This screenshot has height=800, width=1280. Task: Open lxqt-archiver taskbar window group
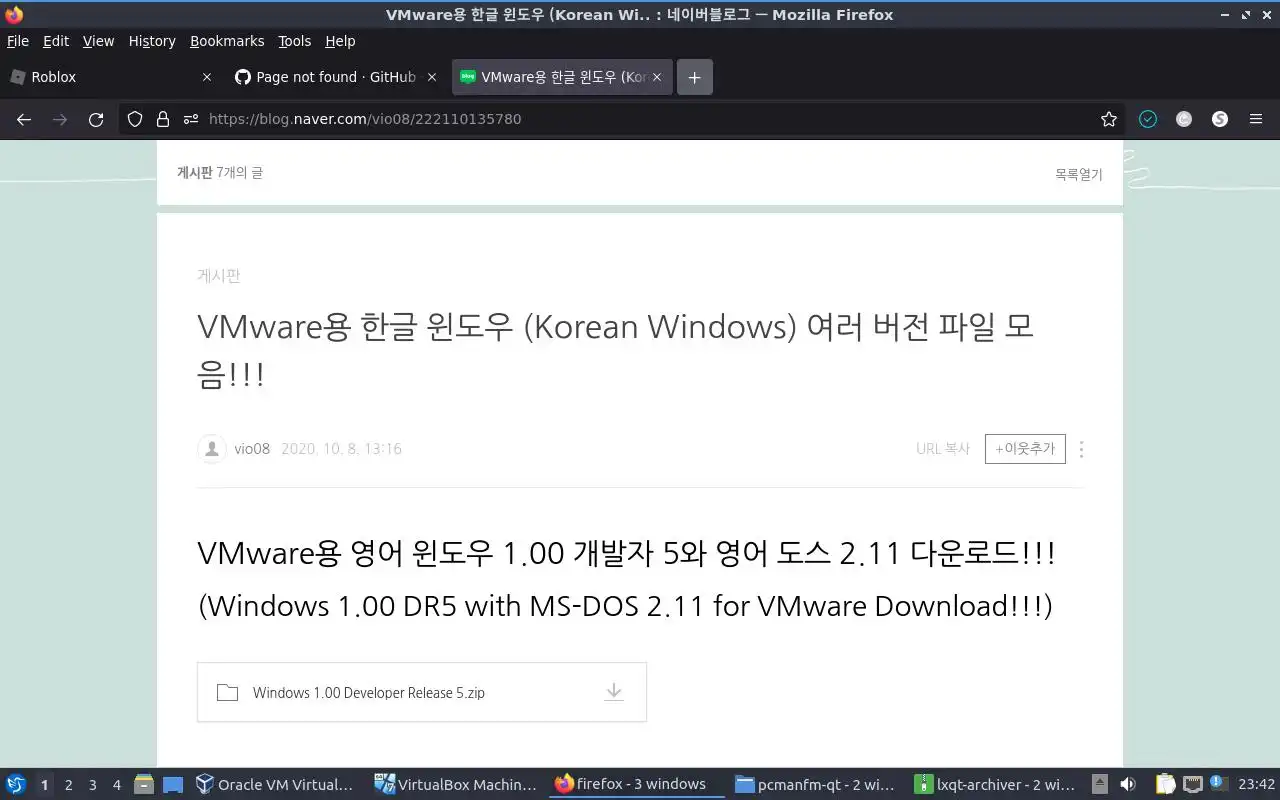pyautogui.click(x=997, y=785)
